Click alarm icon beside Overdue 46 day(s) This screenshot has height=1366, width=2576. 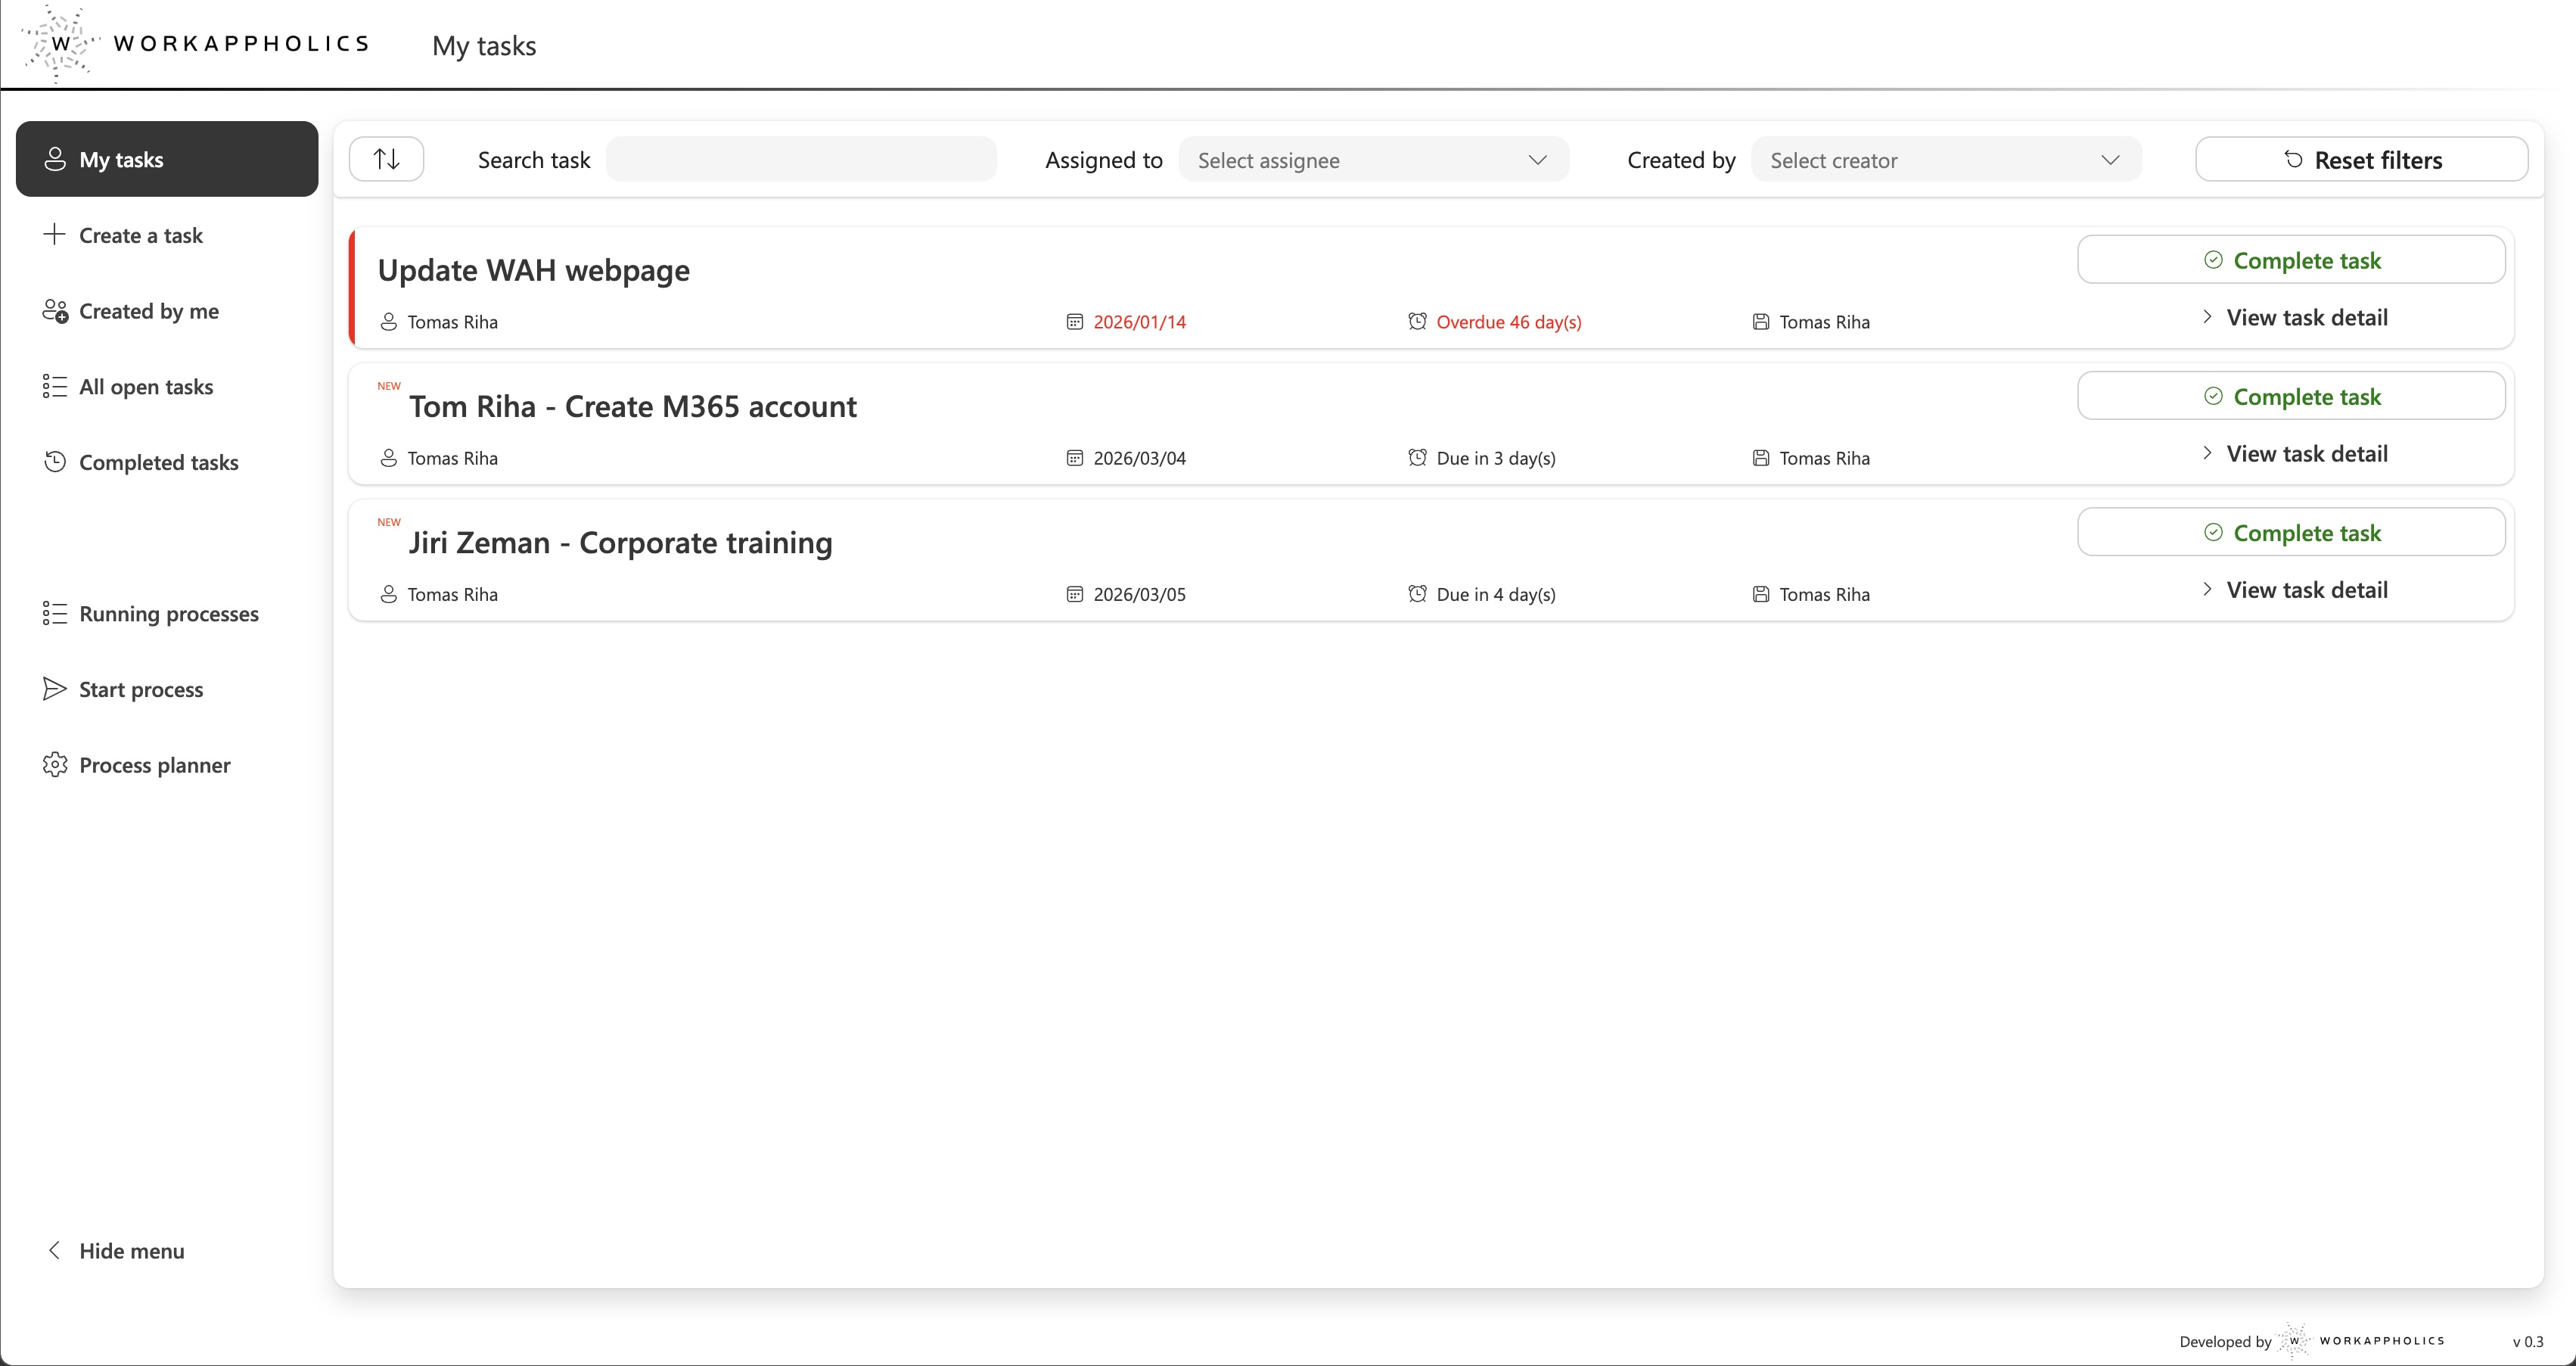point(1417,322)
